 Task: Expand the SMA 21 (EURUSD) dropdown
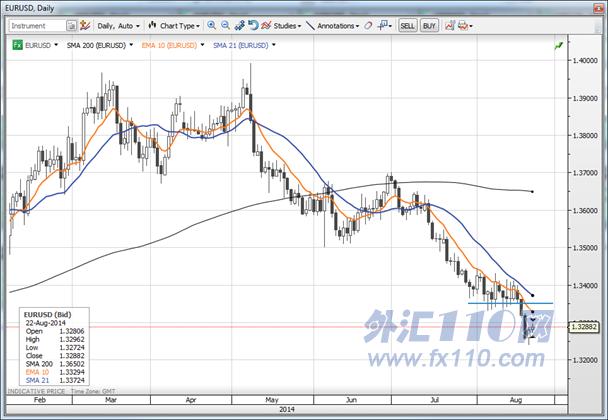click(273, 45)
